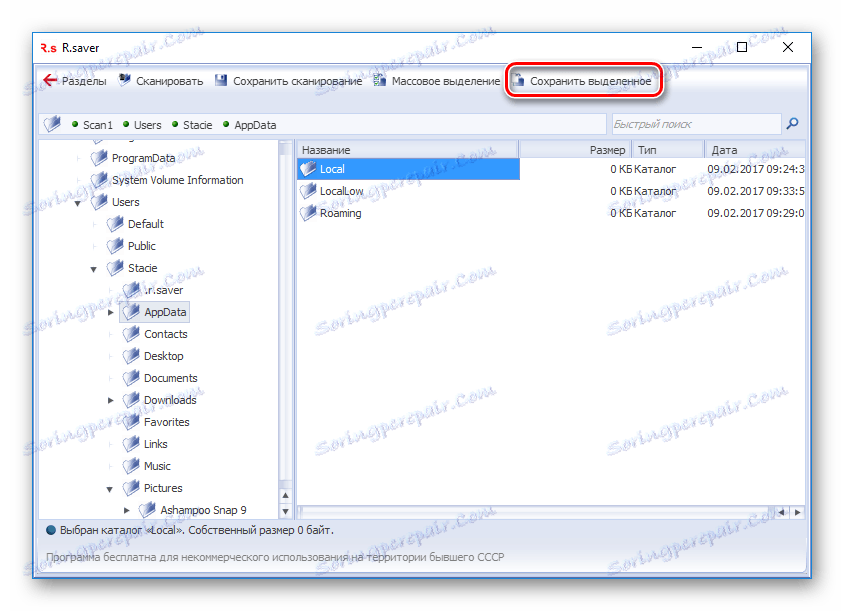Expand the Ashampoo Snap 9 node
This screenshot has height=611, width=844.
126,510
